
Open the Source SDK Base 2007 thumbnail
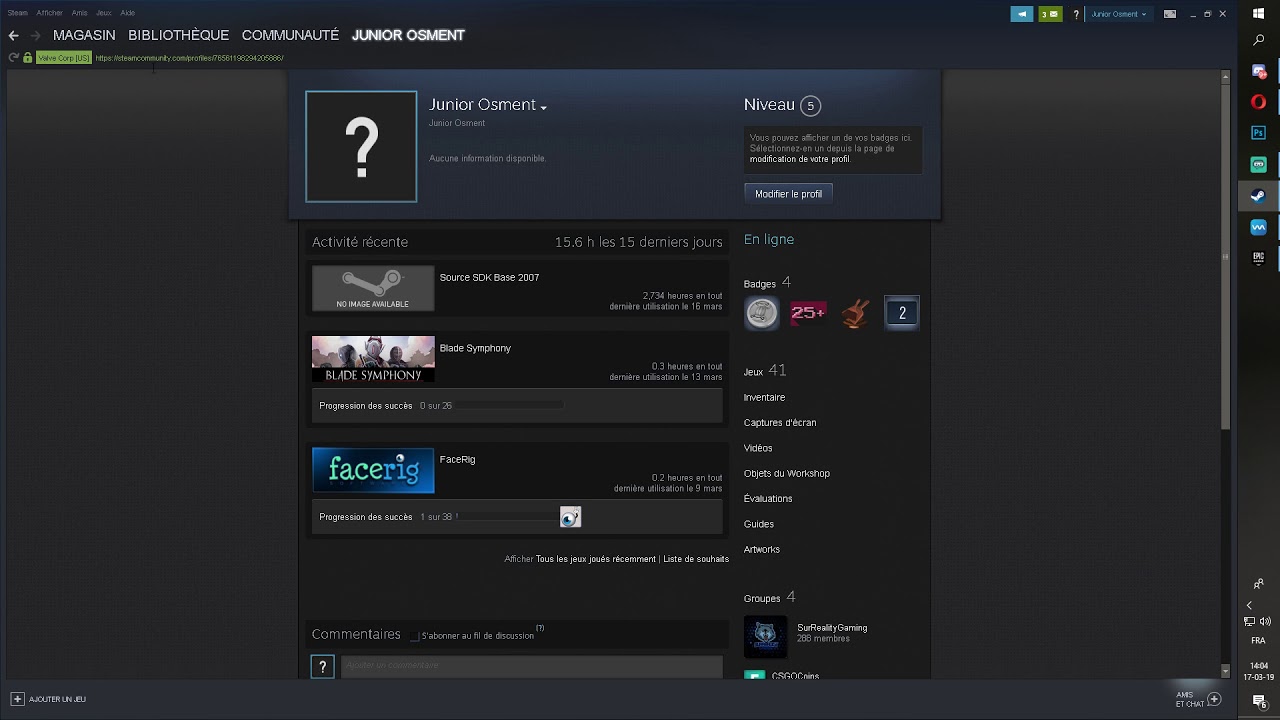coord(373,289)
